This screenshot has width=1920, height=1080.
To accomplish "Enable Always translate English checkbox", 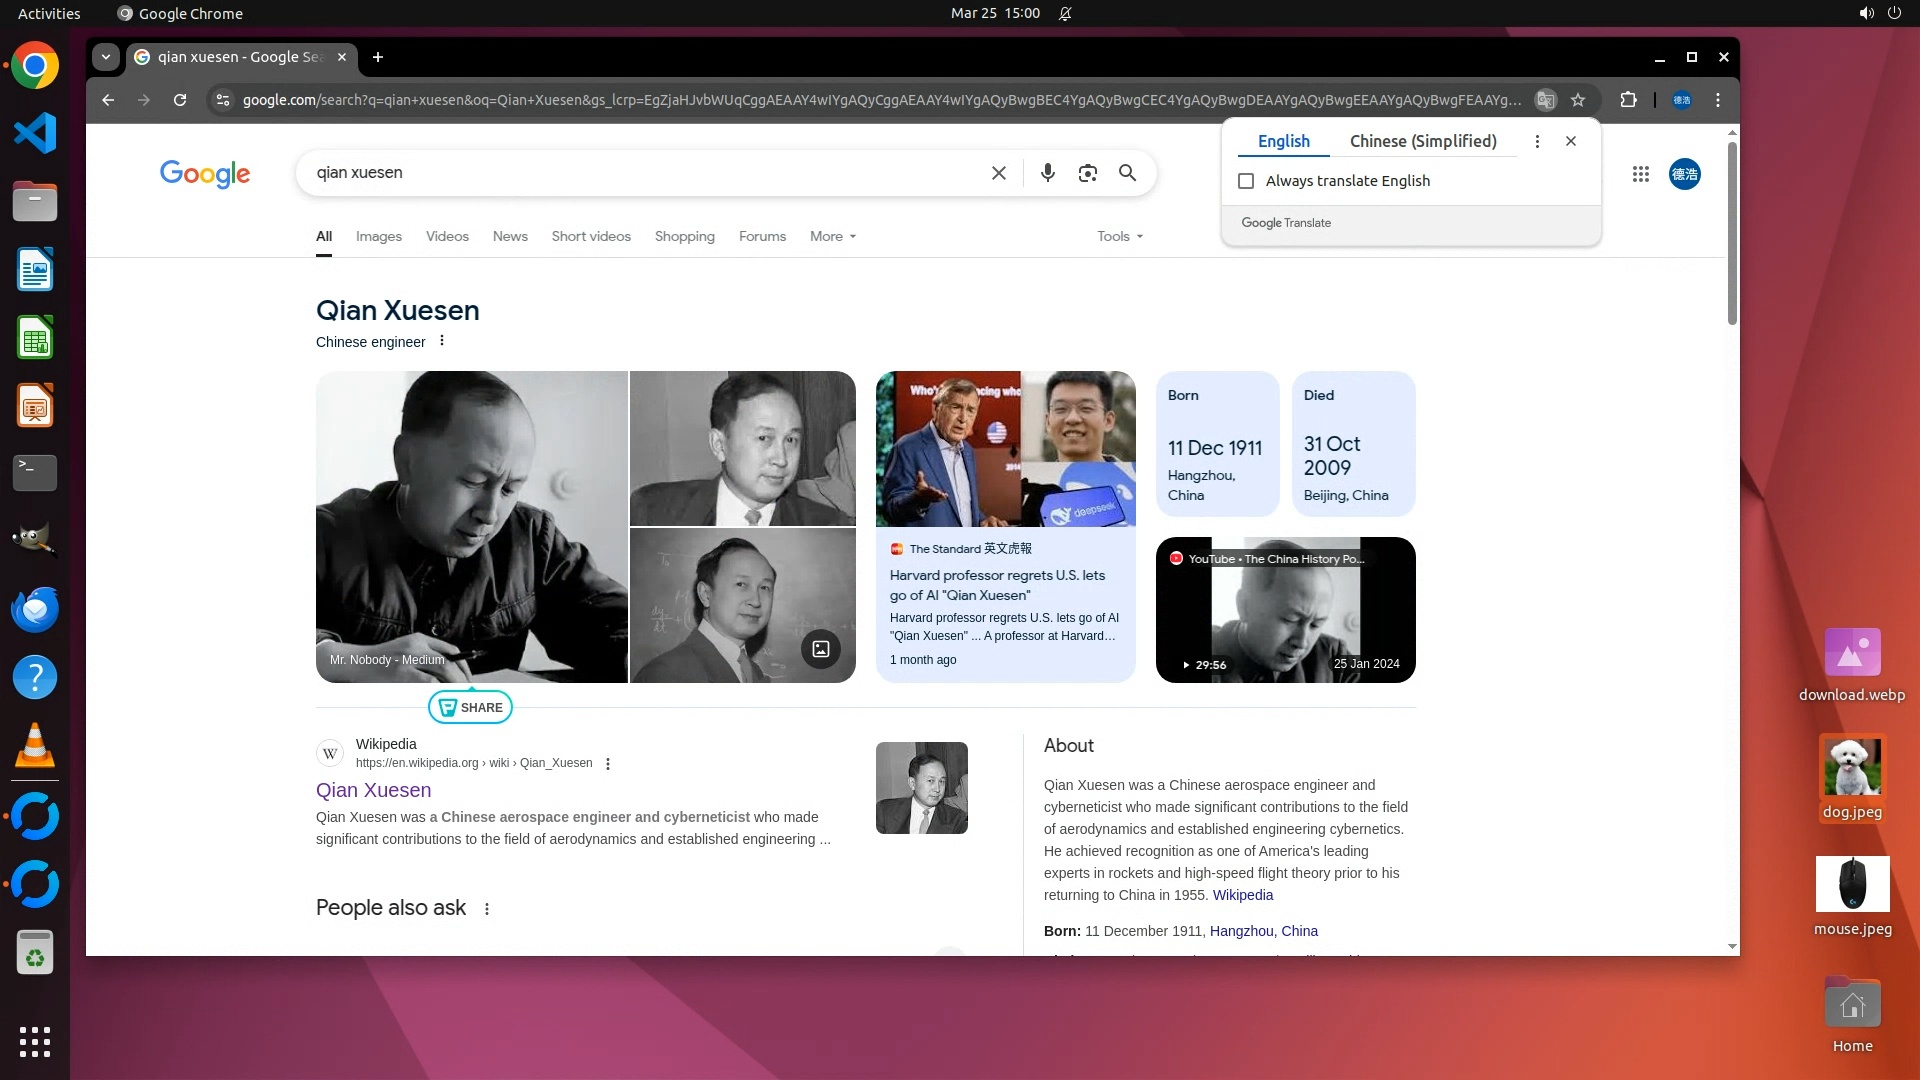I will coord(1246,181).
